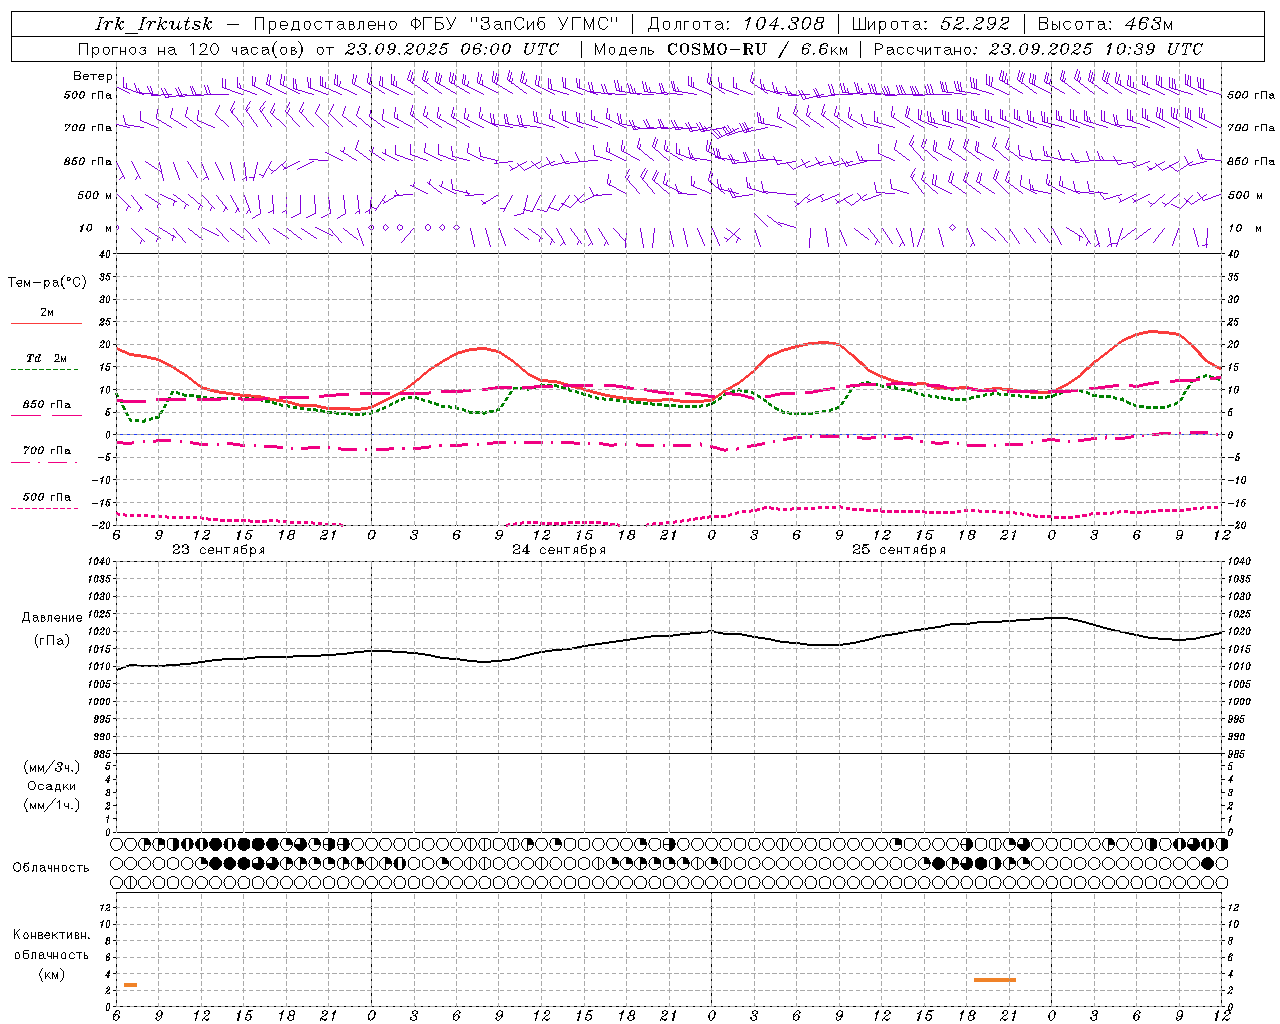
Task: Select the ФГБУ "ЗапСиб УГМС" provider text
Action: (x=514, y=24)
